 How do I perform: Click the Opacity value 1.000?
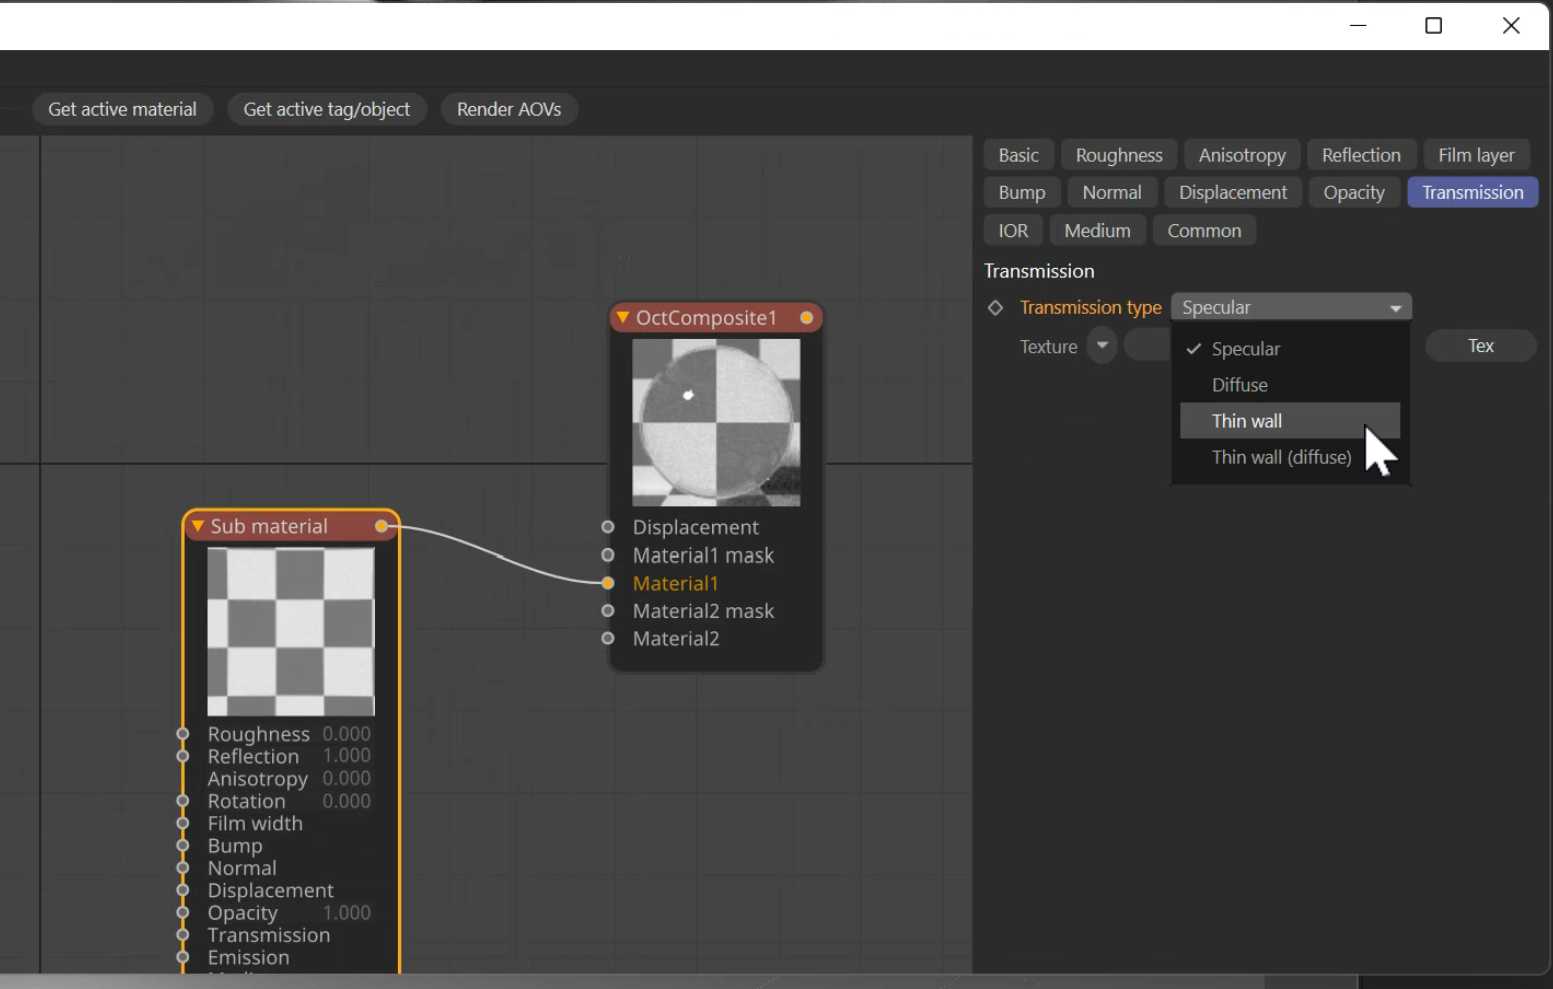(347, 913)
